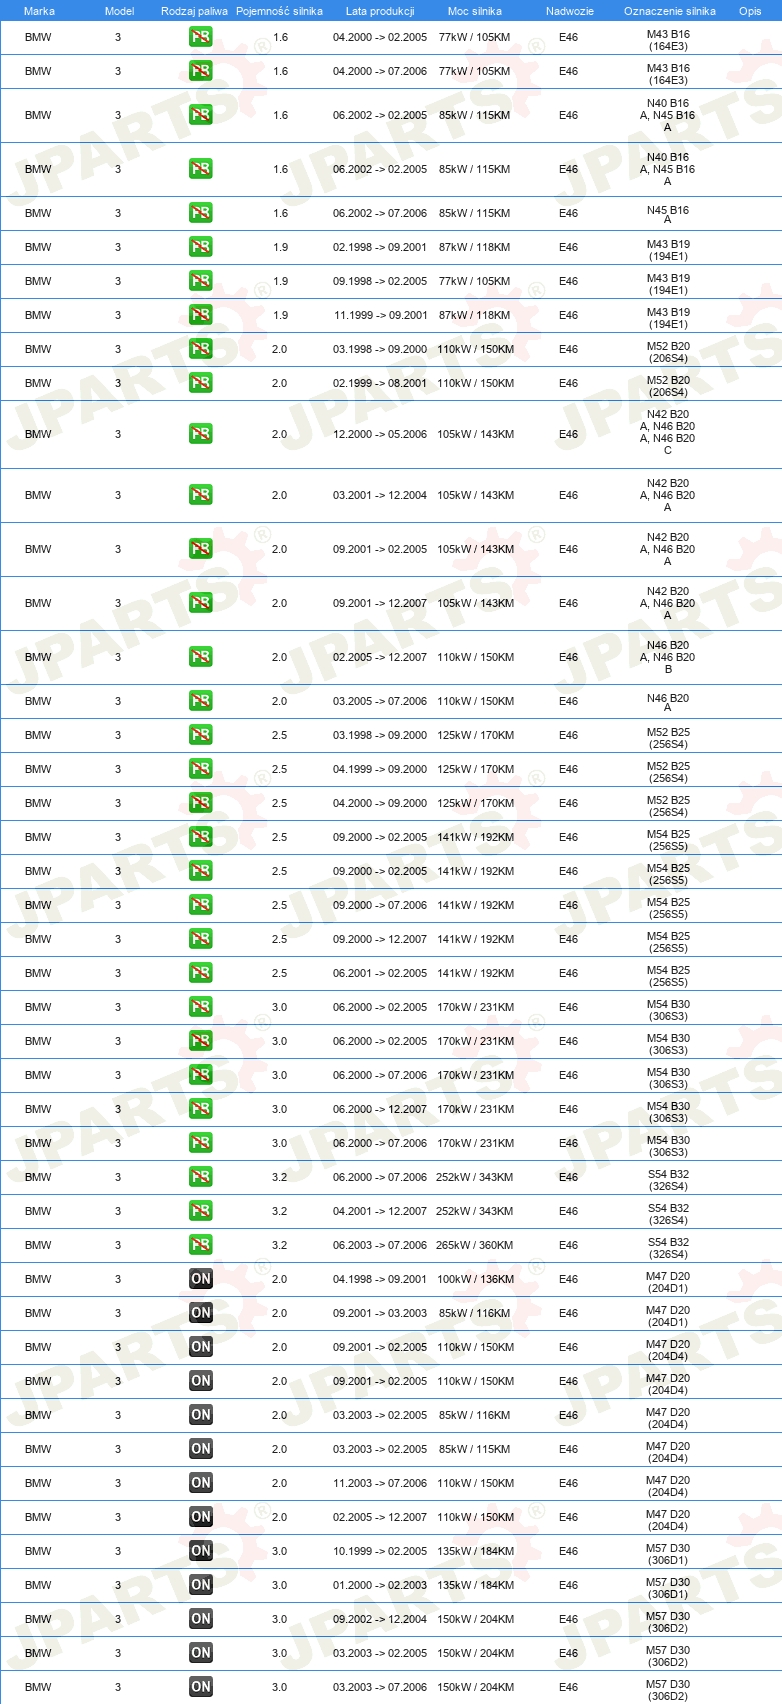Select petrol icon in 02.1999 -> 08.2001 row
782x1704 pixels.
201,383
